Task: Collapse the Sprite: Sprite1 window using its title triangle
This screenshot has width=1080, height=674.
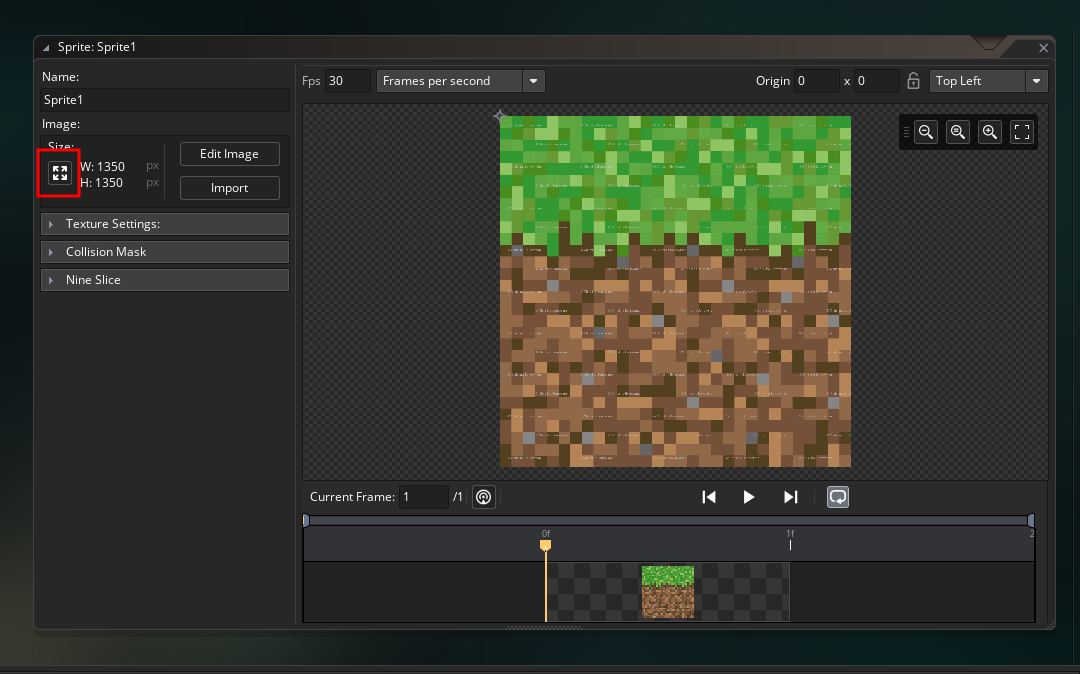Action: coord(46,48)
